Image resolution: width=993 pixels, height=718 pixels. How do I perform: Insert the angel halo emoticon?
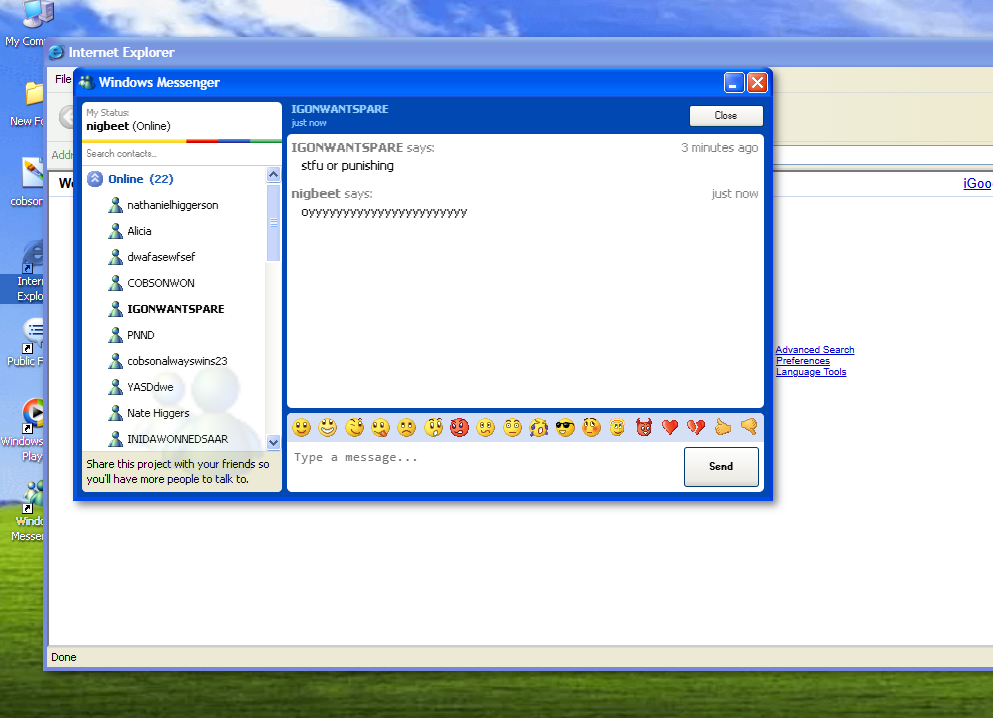click(x=617, y=428)
